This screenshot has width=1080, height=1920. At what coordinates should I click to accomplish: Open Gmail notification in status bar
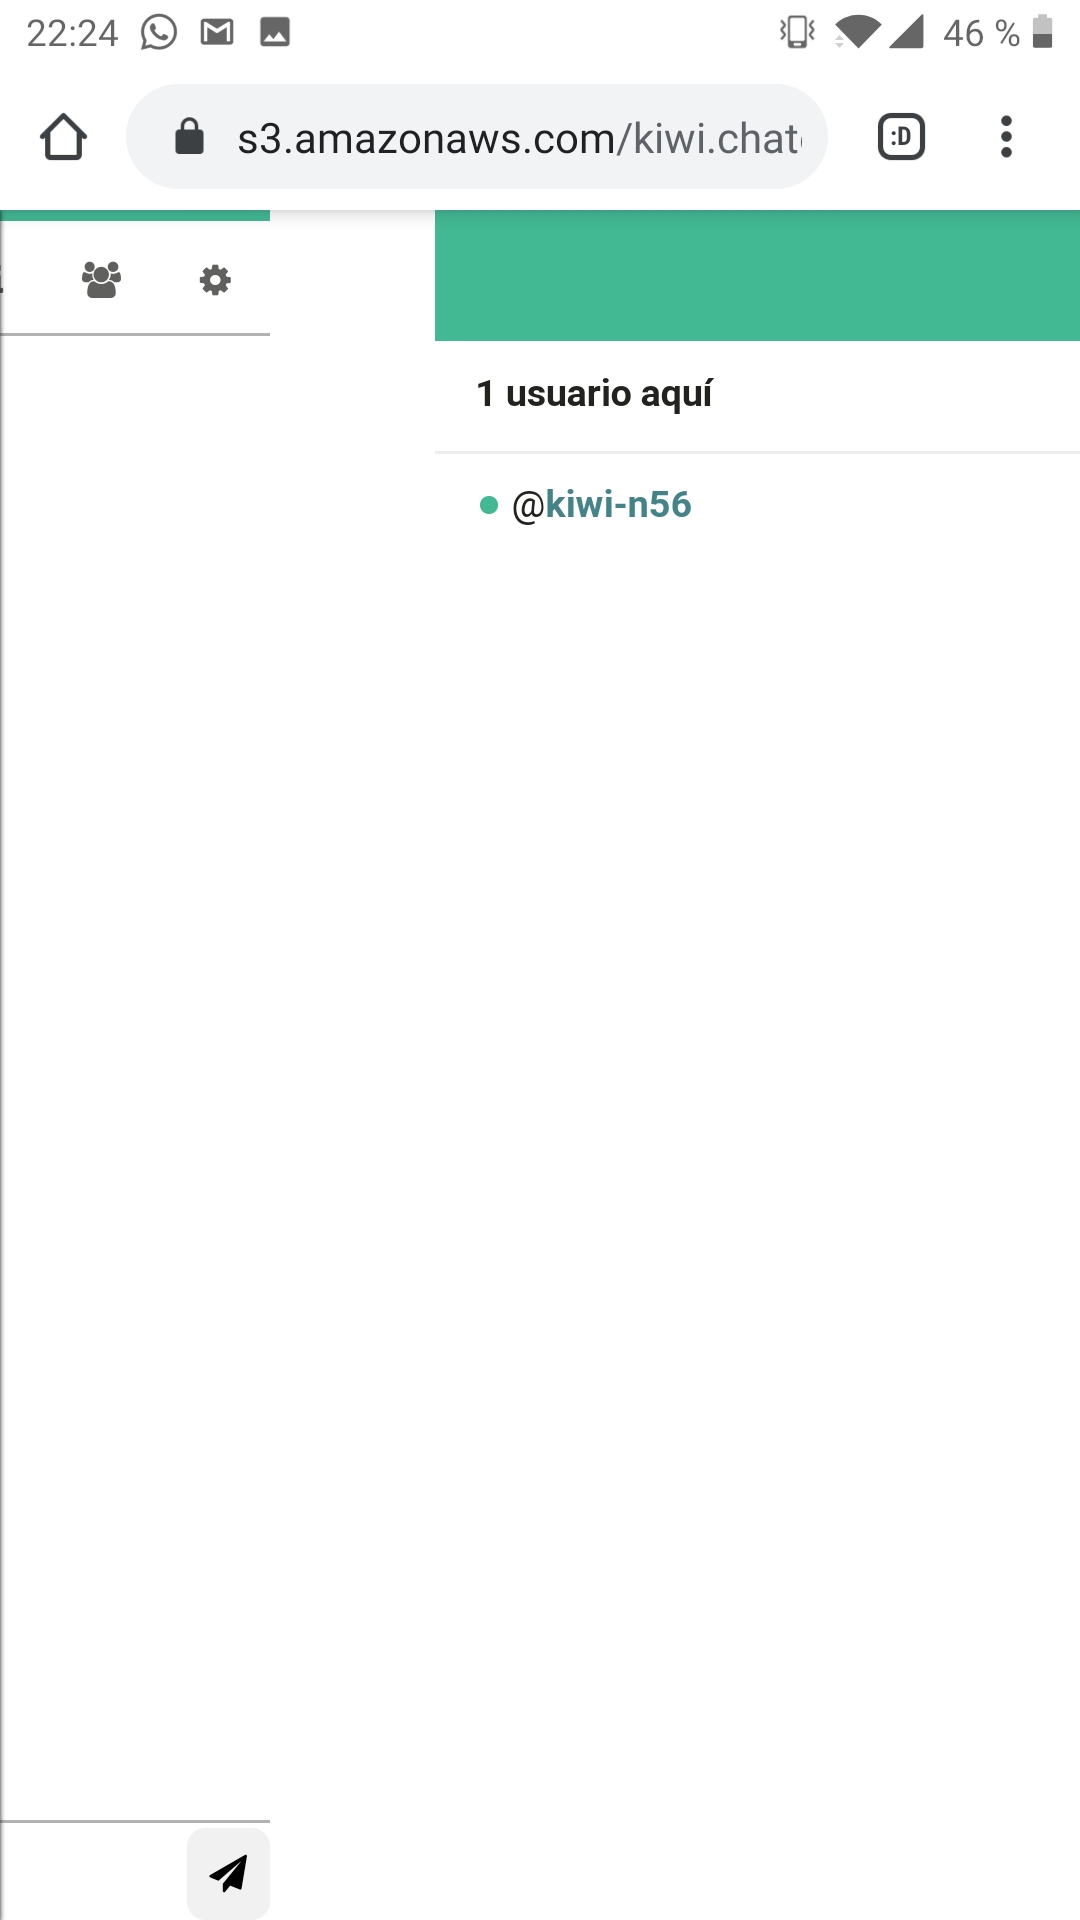[217, 32]
